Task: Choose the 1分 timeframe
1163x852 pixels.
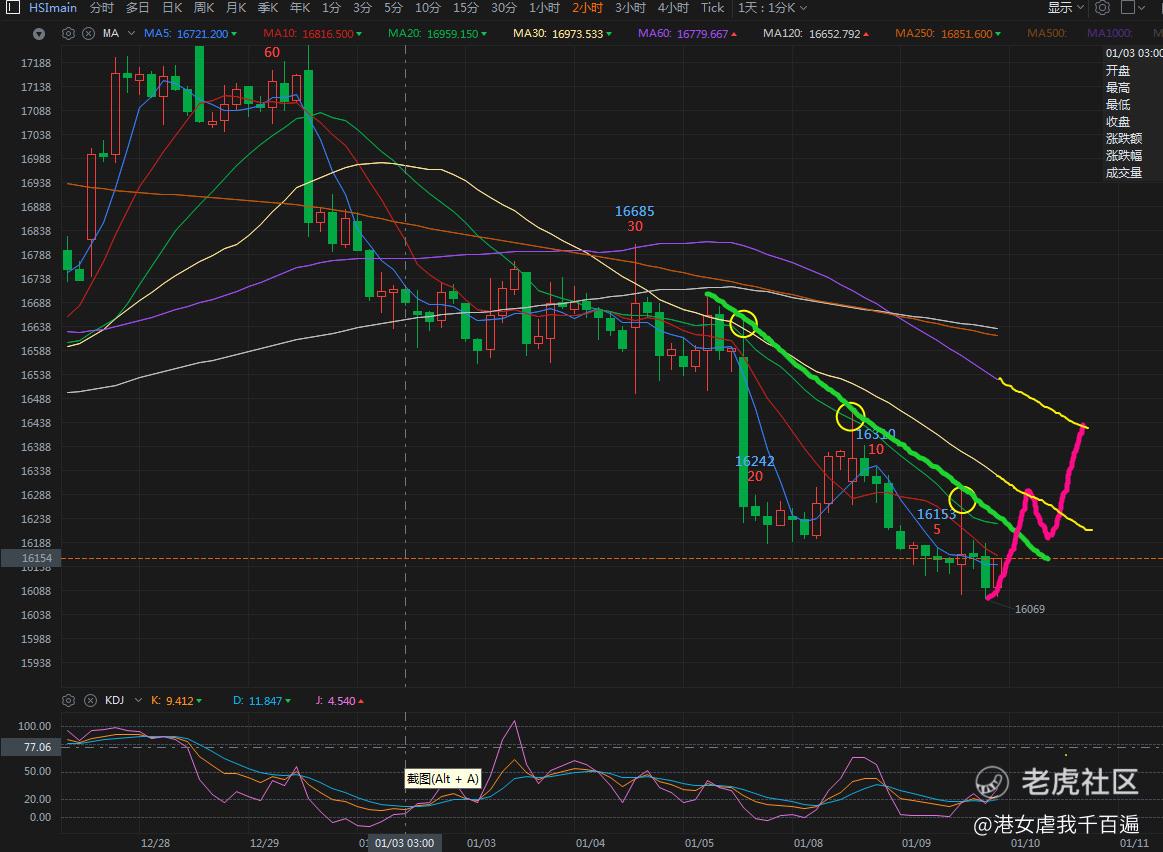Action: click(x=331, y=8)
